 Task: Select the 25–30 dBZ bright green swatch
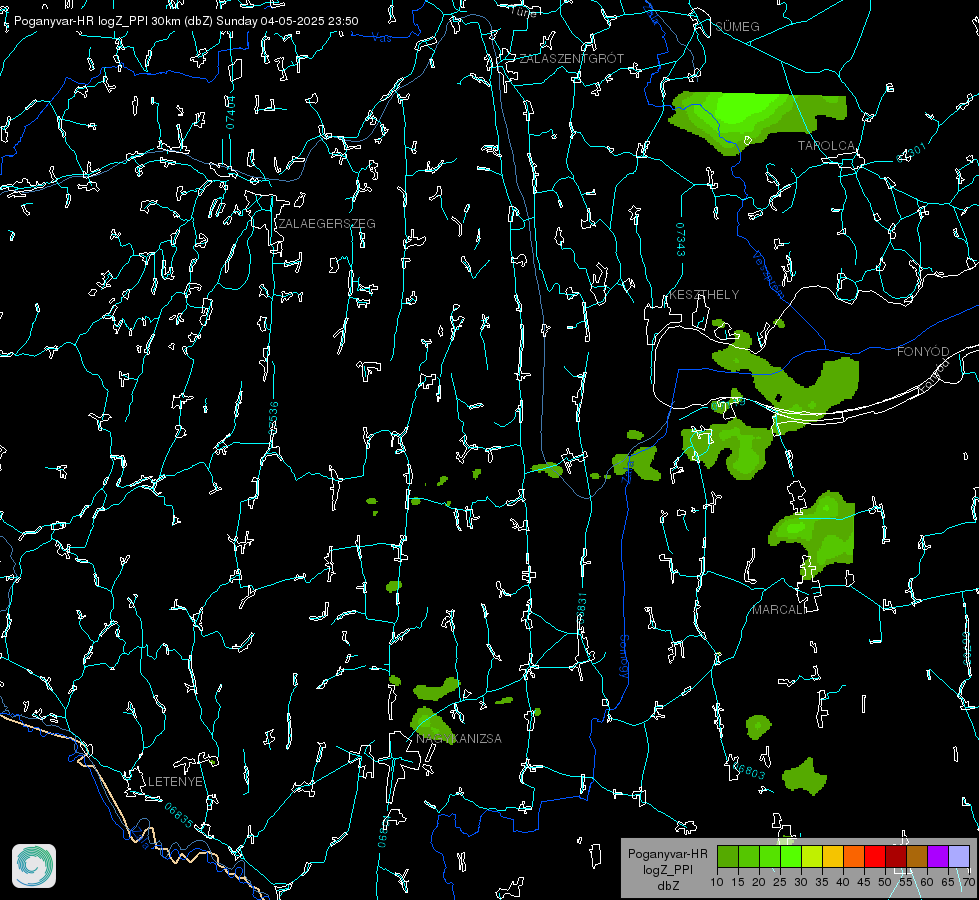click(791, 856)
